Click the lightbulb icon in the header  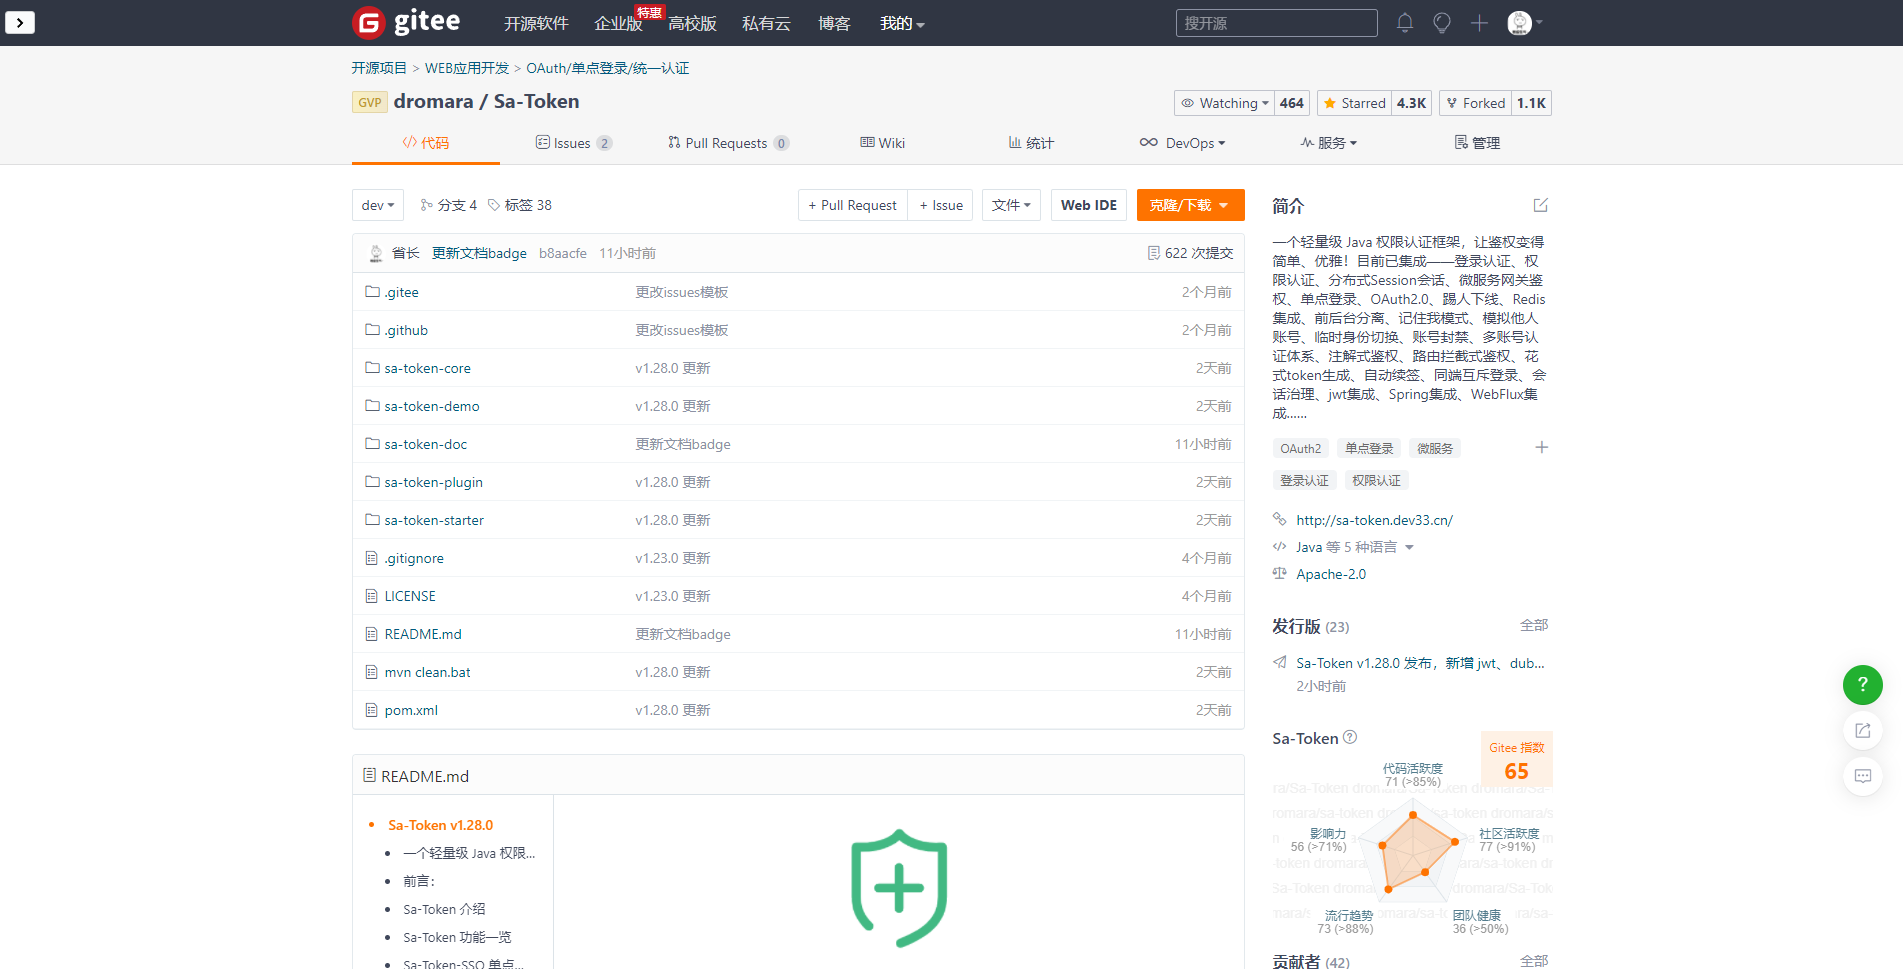click(x=1442, y=23)
